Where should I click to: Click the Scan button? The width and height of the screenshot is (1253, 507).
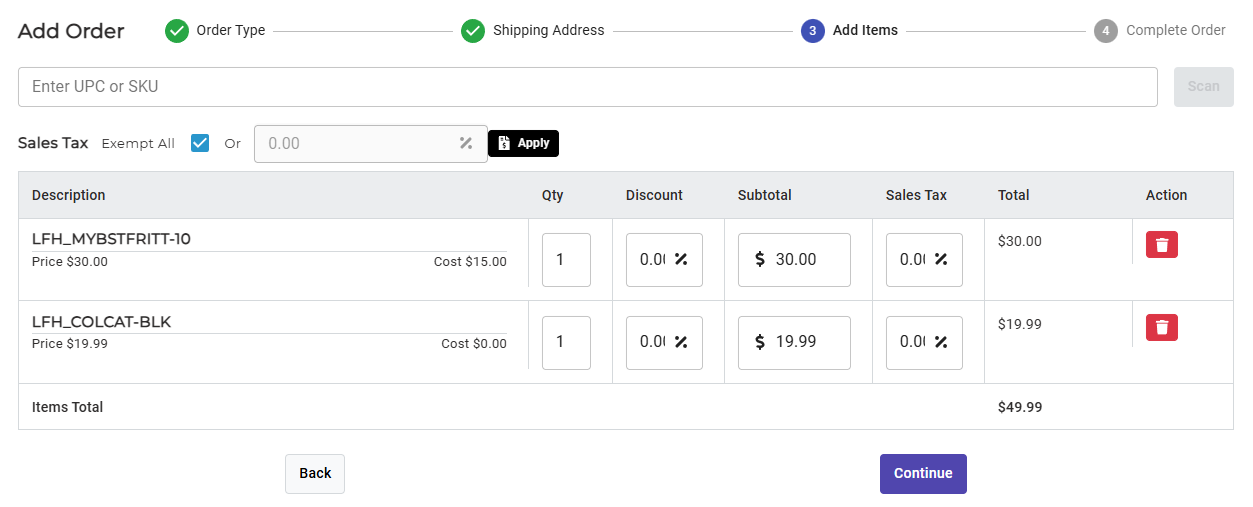pyautogui.click(x=1204, y=87)
